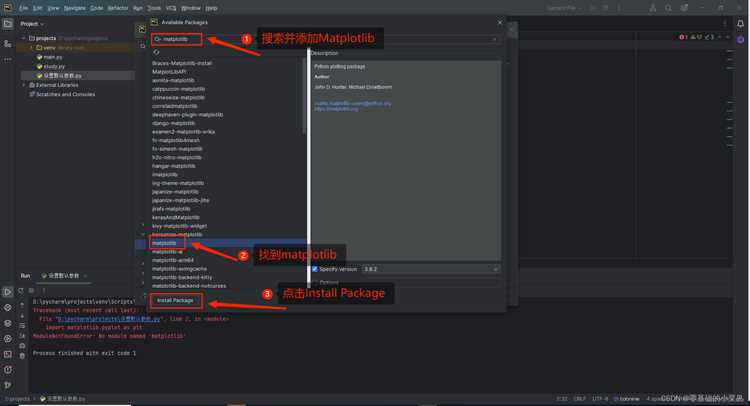
Task: Open the Problems tool window icon
Action: click(8, 370)
